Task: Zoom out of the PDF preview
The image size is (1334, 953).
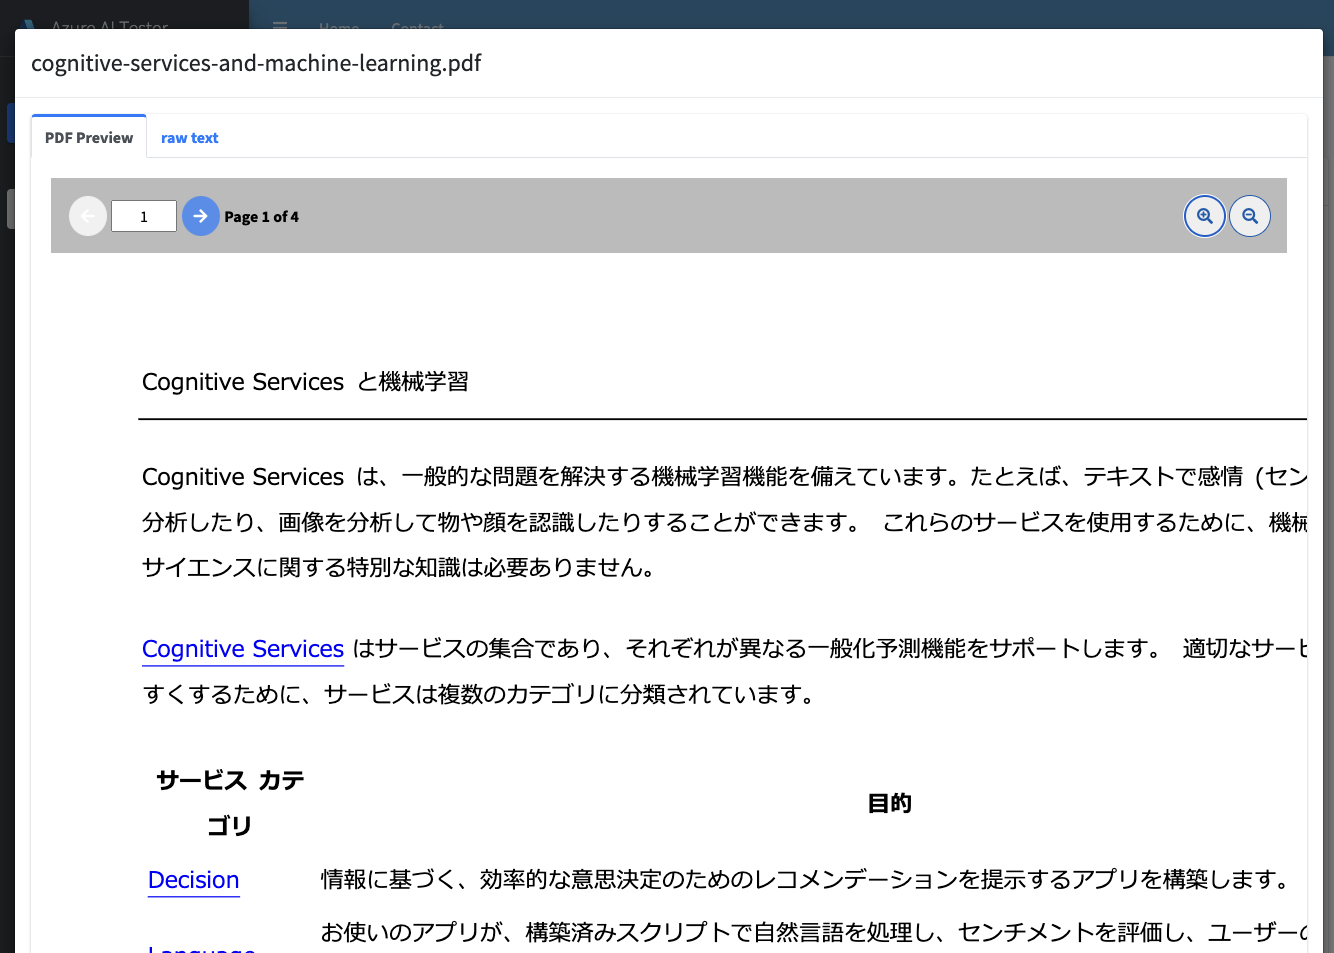Action: point(1250,215)
